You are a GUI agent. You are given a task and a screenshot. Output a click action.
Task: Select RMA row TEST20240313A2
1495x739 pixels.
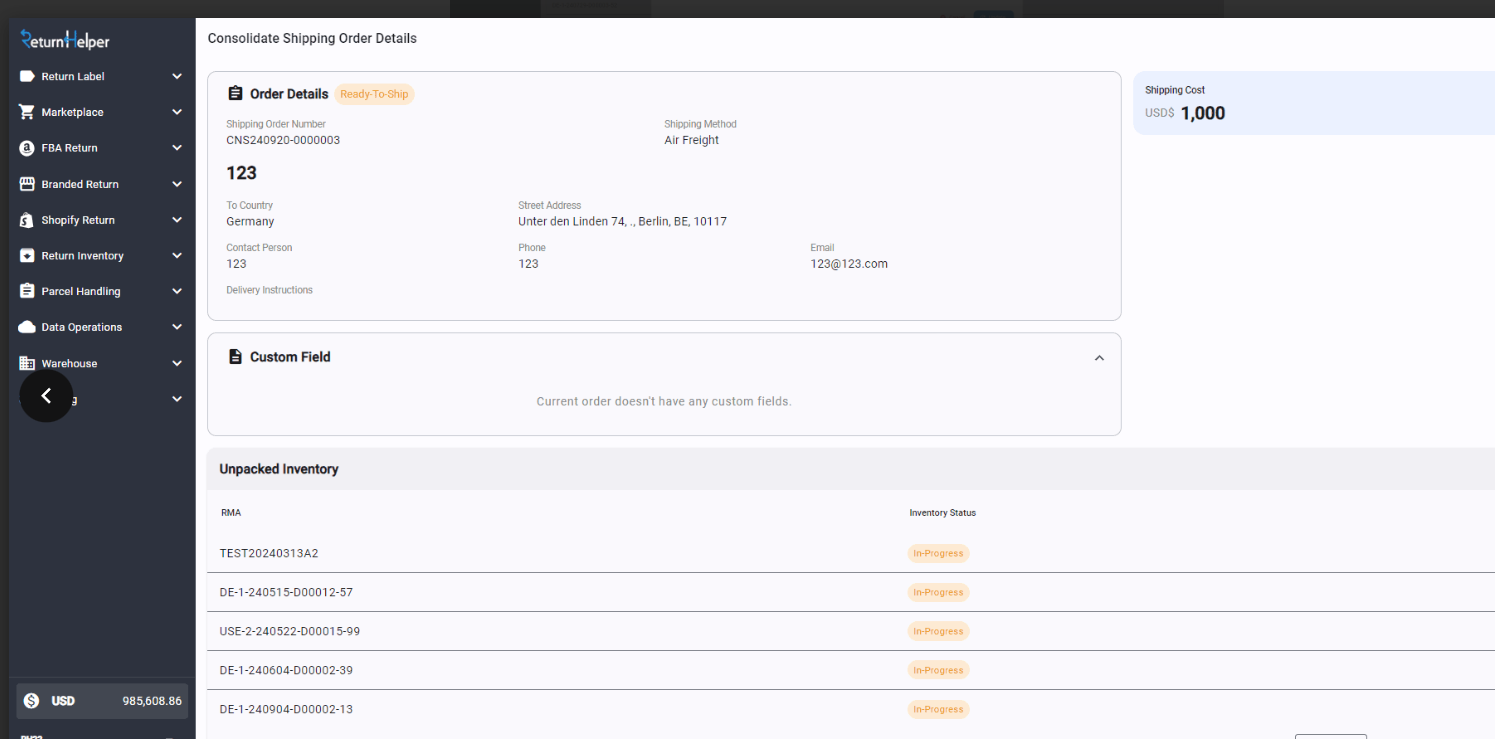tap(269, 553)
